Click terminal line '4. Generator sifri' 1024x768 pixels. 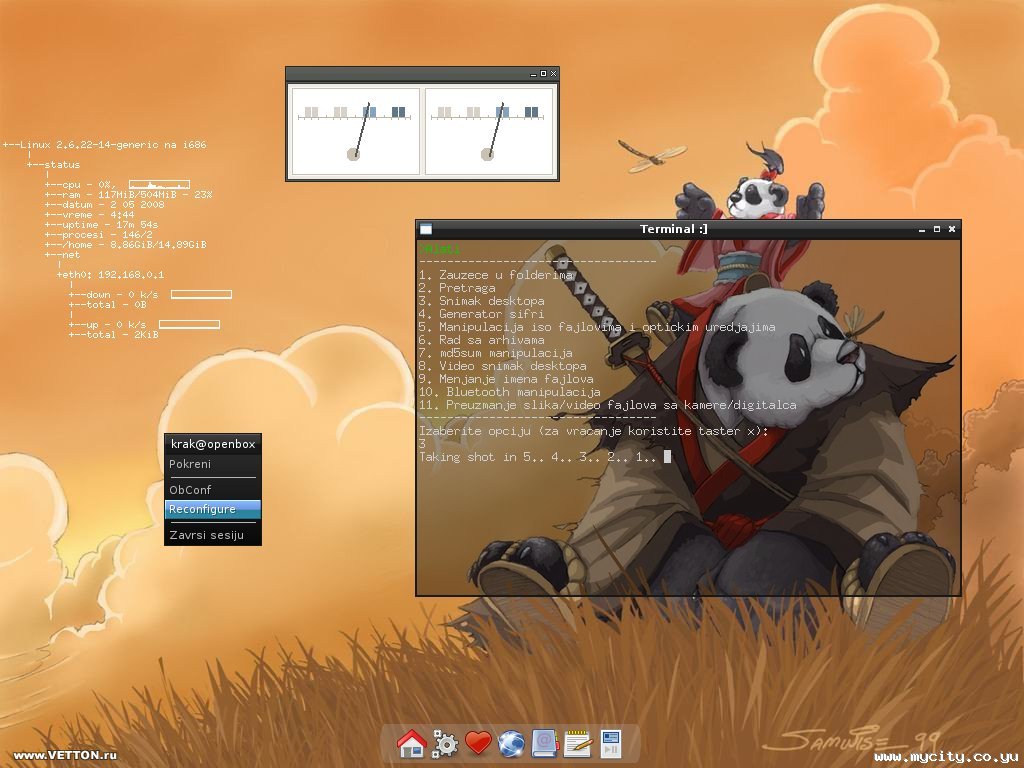[x=481, y=314]
